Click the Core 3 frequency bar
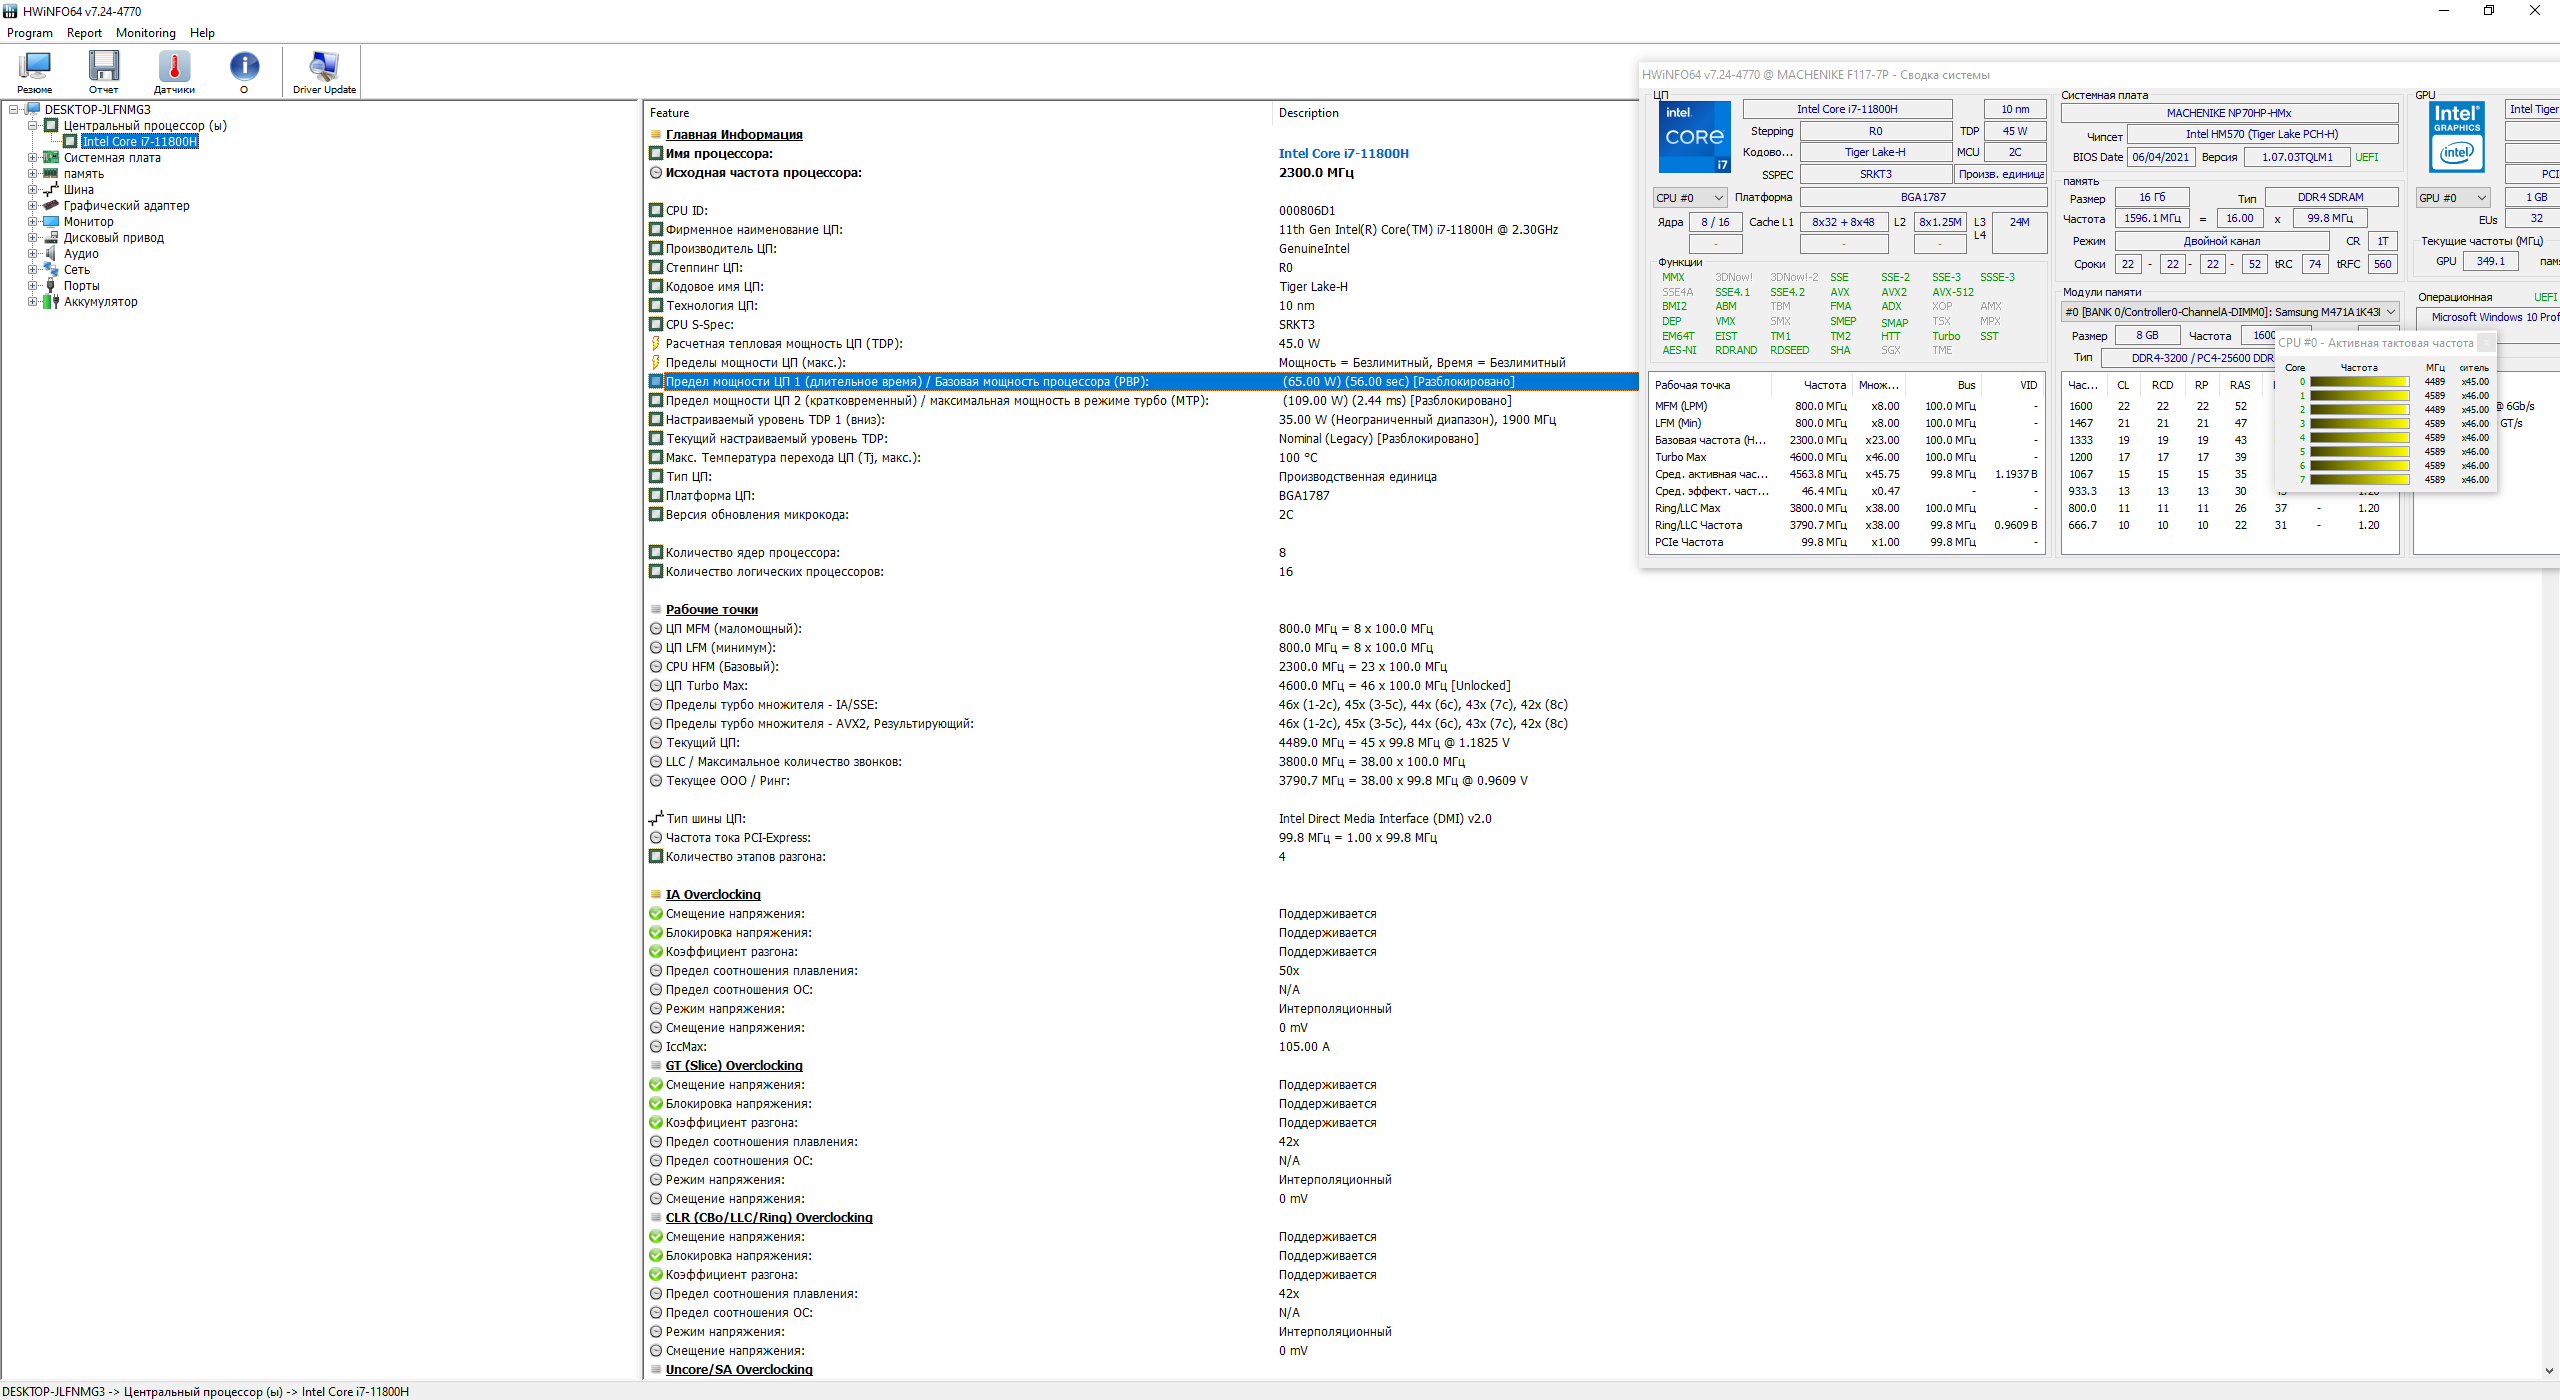The image size is (2560, 1400). (2359, 424)
